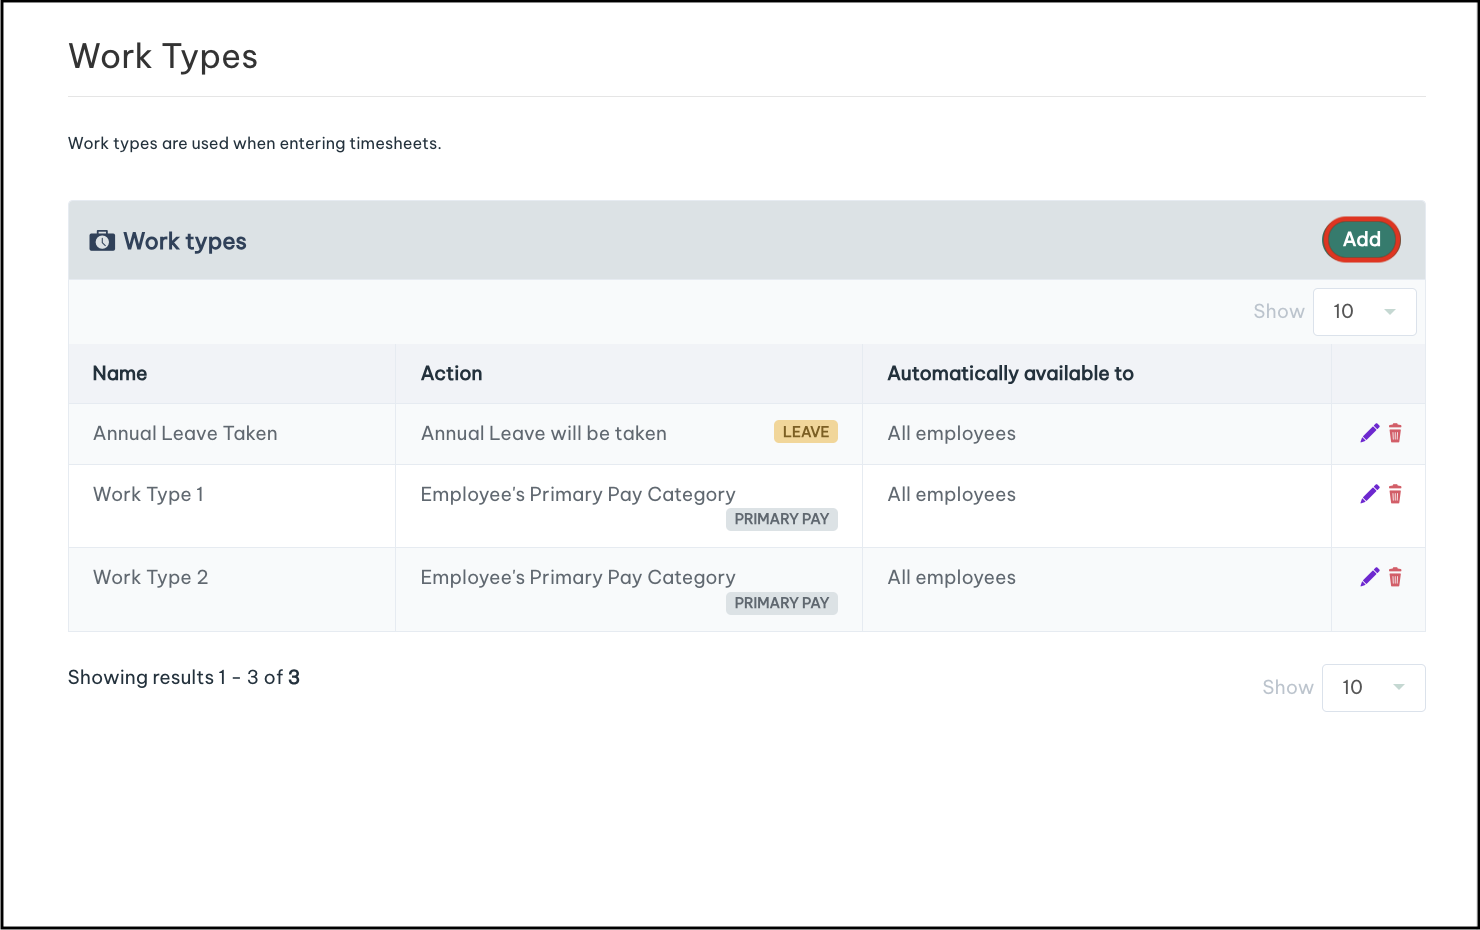Click the briefcase icon beside Work types heading

102,241
